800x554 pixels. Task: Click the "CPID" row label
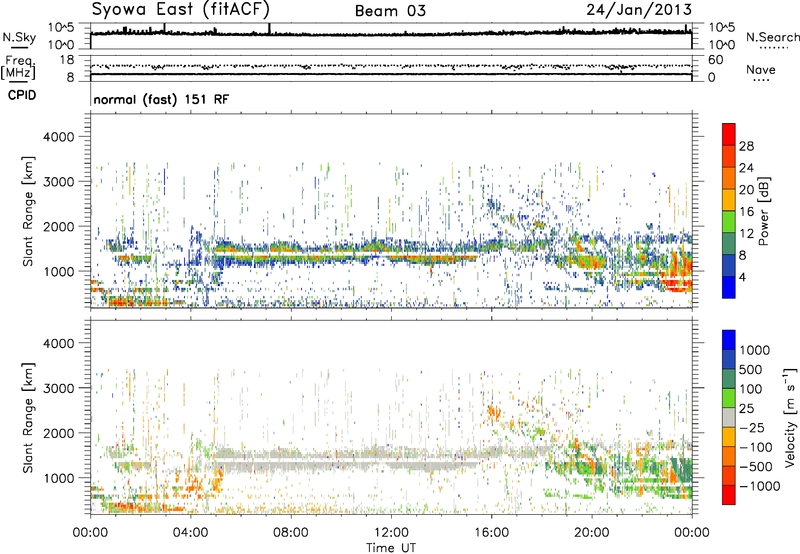(x=22, y=95)
